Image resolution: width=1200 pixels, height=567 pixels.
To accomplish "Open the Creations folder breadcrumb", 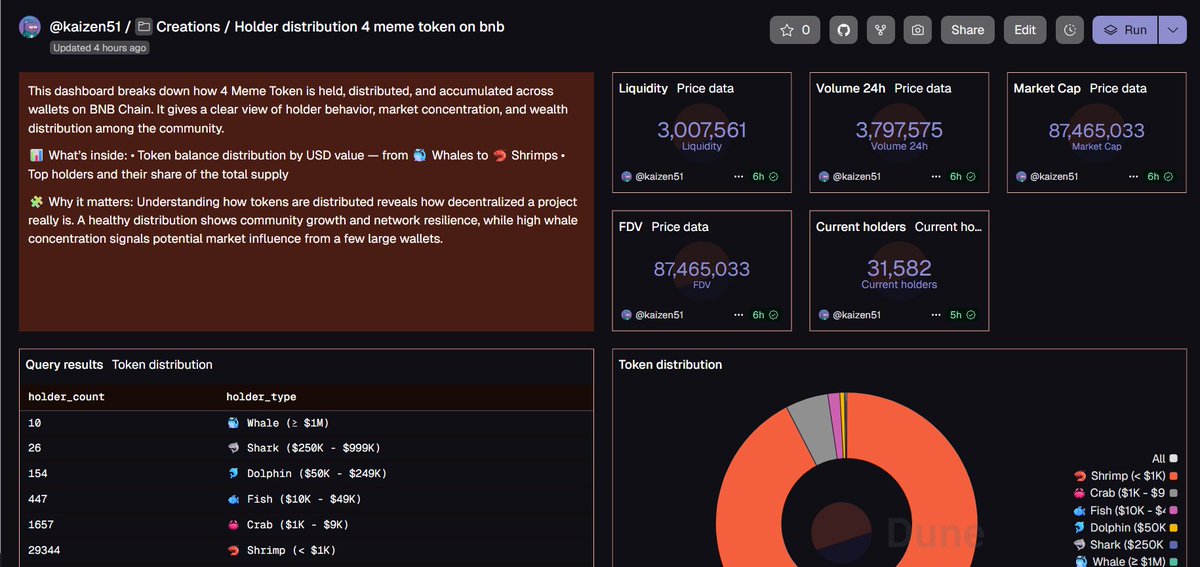I will 190,27.
